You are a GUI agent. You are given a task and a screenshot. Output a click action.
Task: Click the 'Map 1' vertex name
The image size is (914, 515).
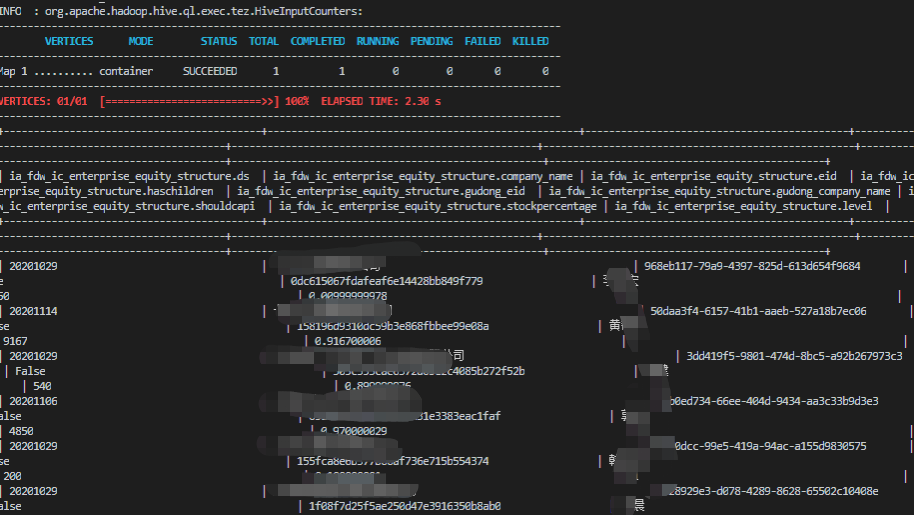click(x=13, y=71)
